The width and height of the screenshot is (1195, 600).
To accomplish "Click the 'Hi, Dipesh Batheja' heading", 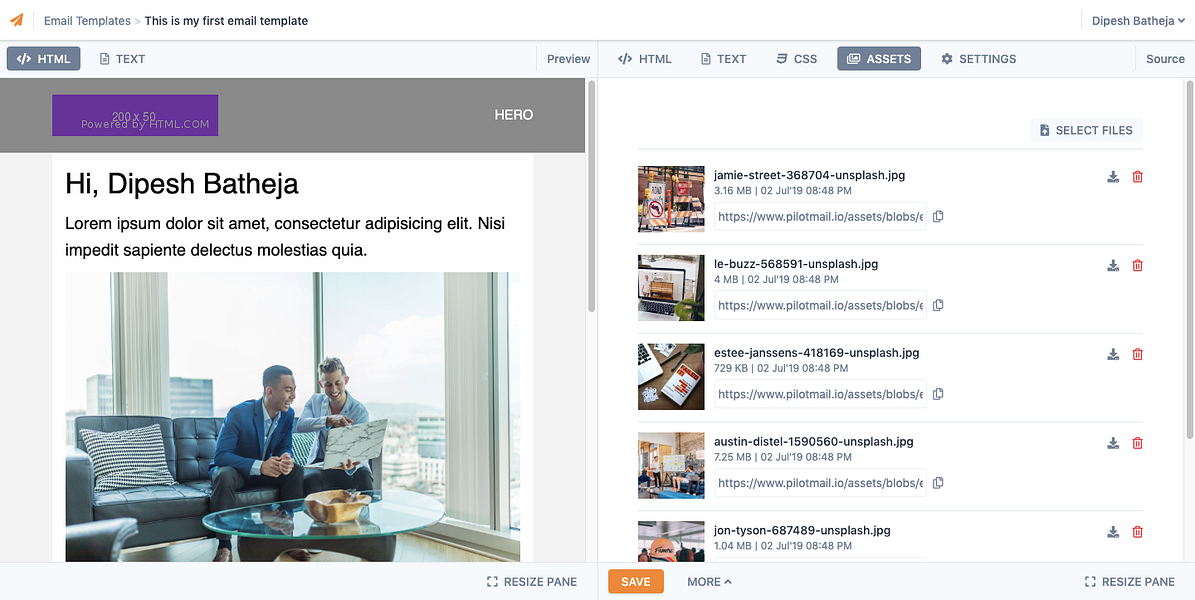I will 182,184.
